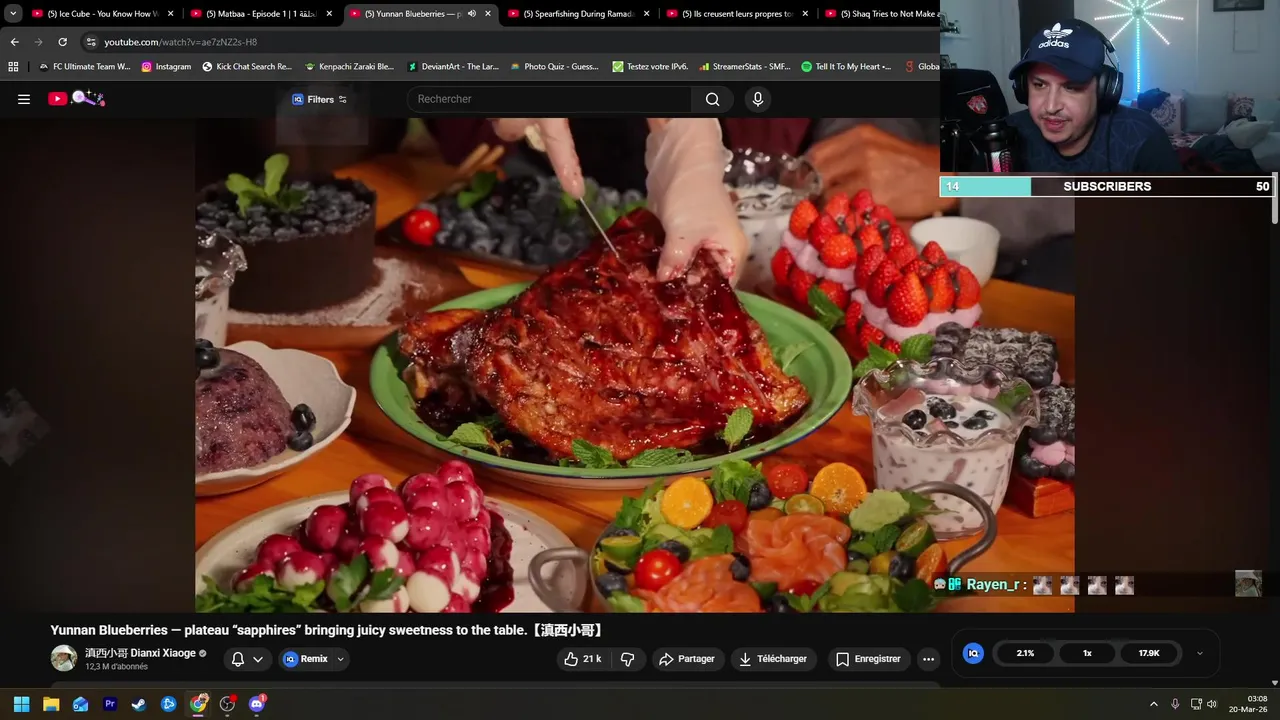
Task: Click the playing video frame
Action: pos(634,365)
